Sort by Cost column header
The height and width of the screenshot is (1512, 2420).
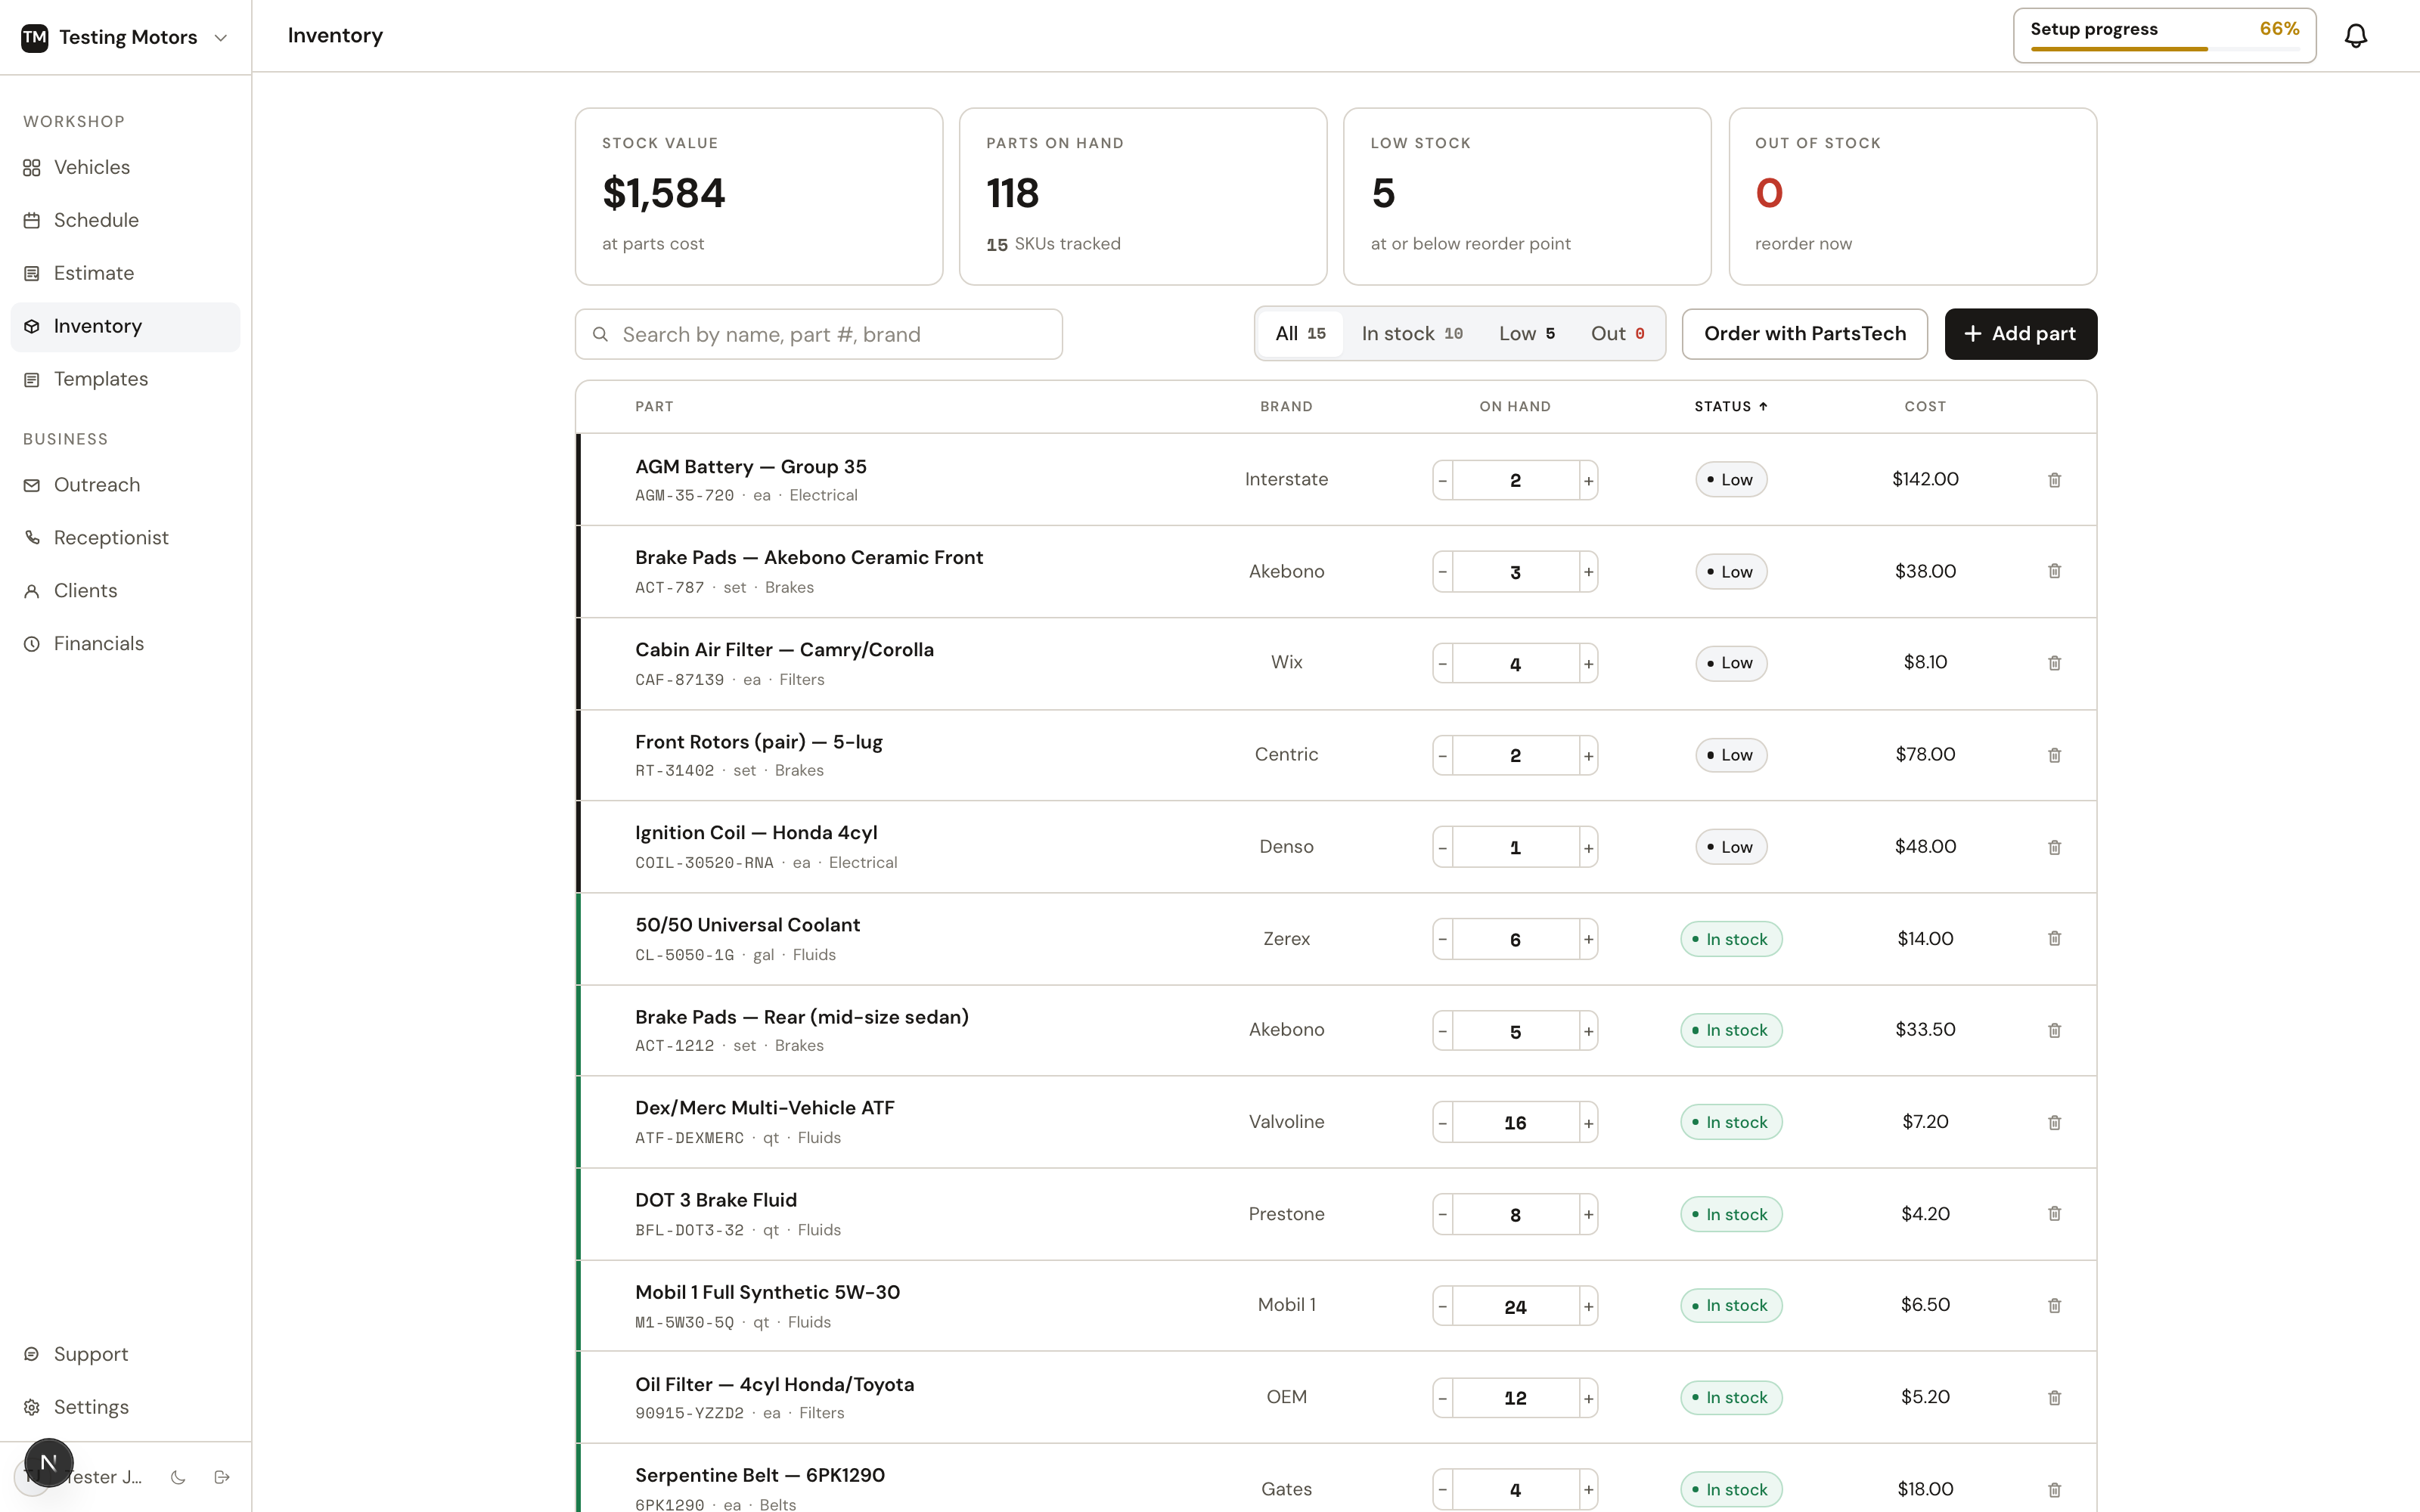(1925, 406)
